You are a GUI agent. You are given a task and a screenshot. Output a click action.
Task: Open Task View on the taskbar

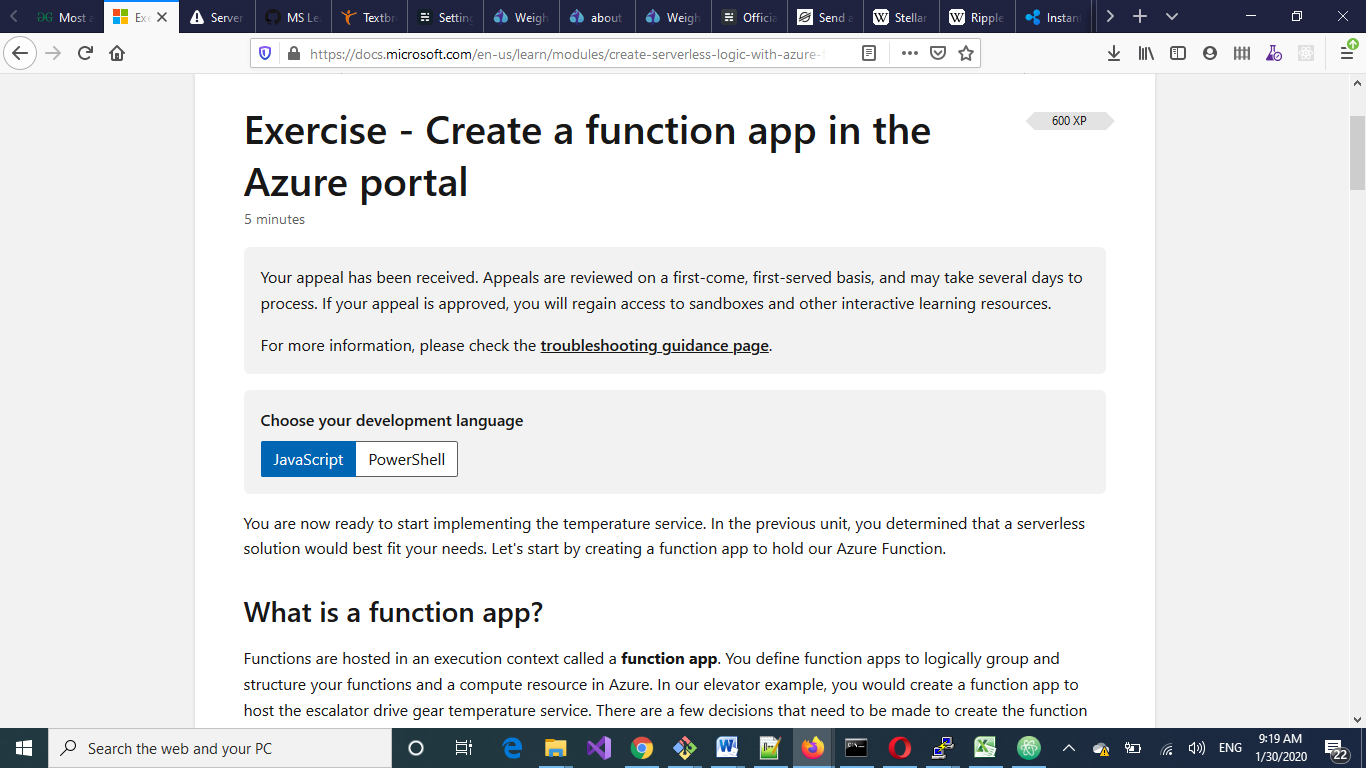point(463,748)
